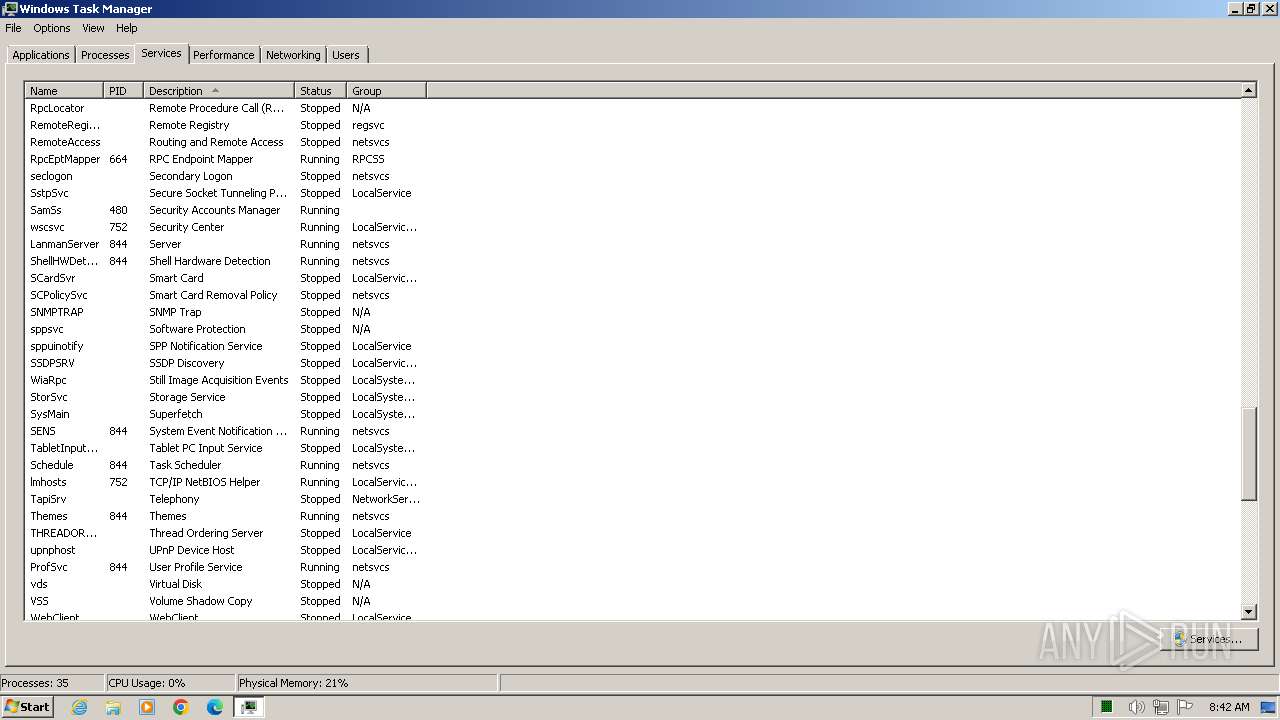Open the File menu
This screenshot has height=720, width=1280.
tap(13, 28)
